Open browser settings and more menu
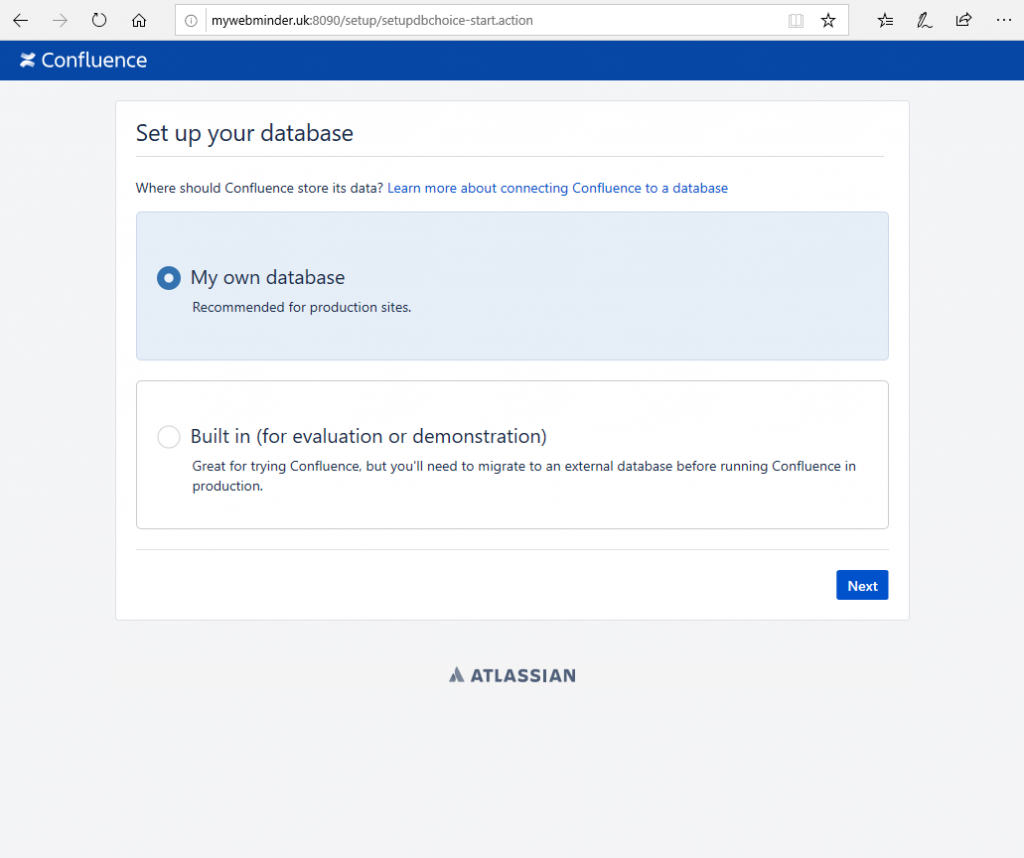The width and height of the screenshot is (1024, 858). coord(1004,20)
